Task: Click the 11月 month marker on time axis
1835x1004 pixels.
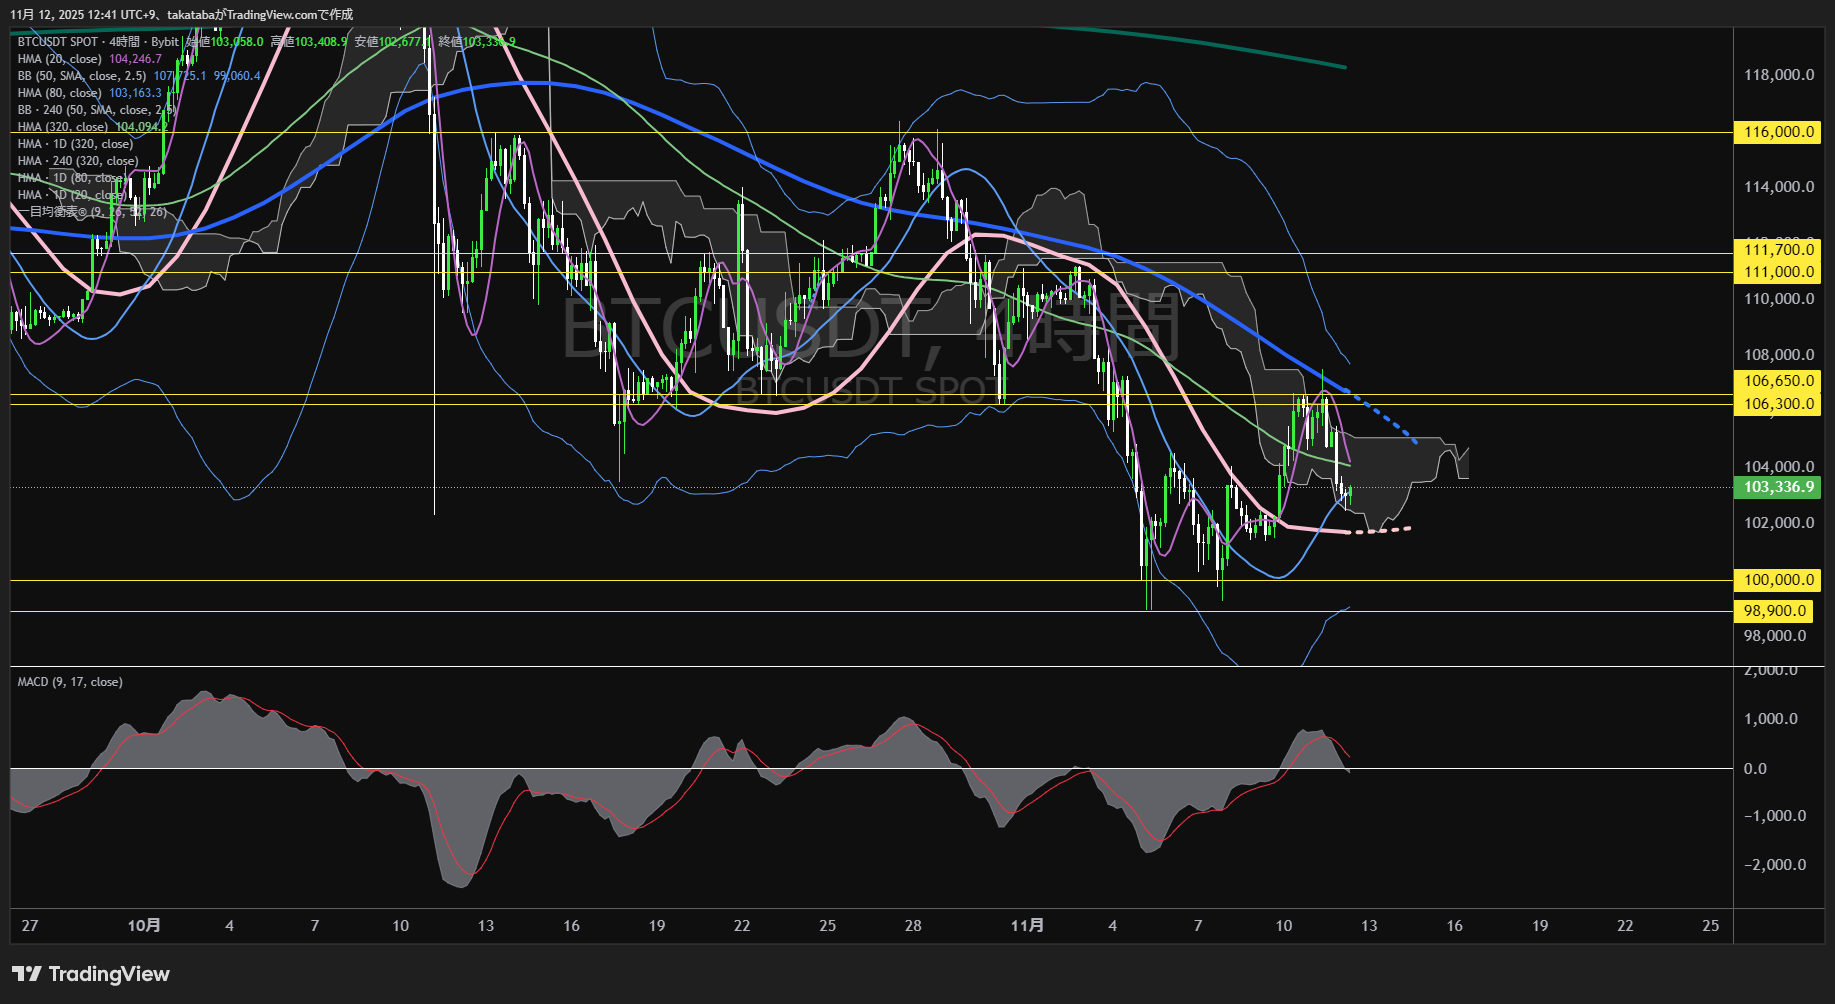Action: pos(1027,926)
